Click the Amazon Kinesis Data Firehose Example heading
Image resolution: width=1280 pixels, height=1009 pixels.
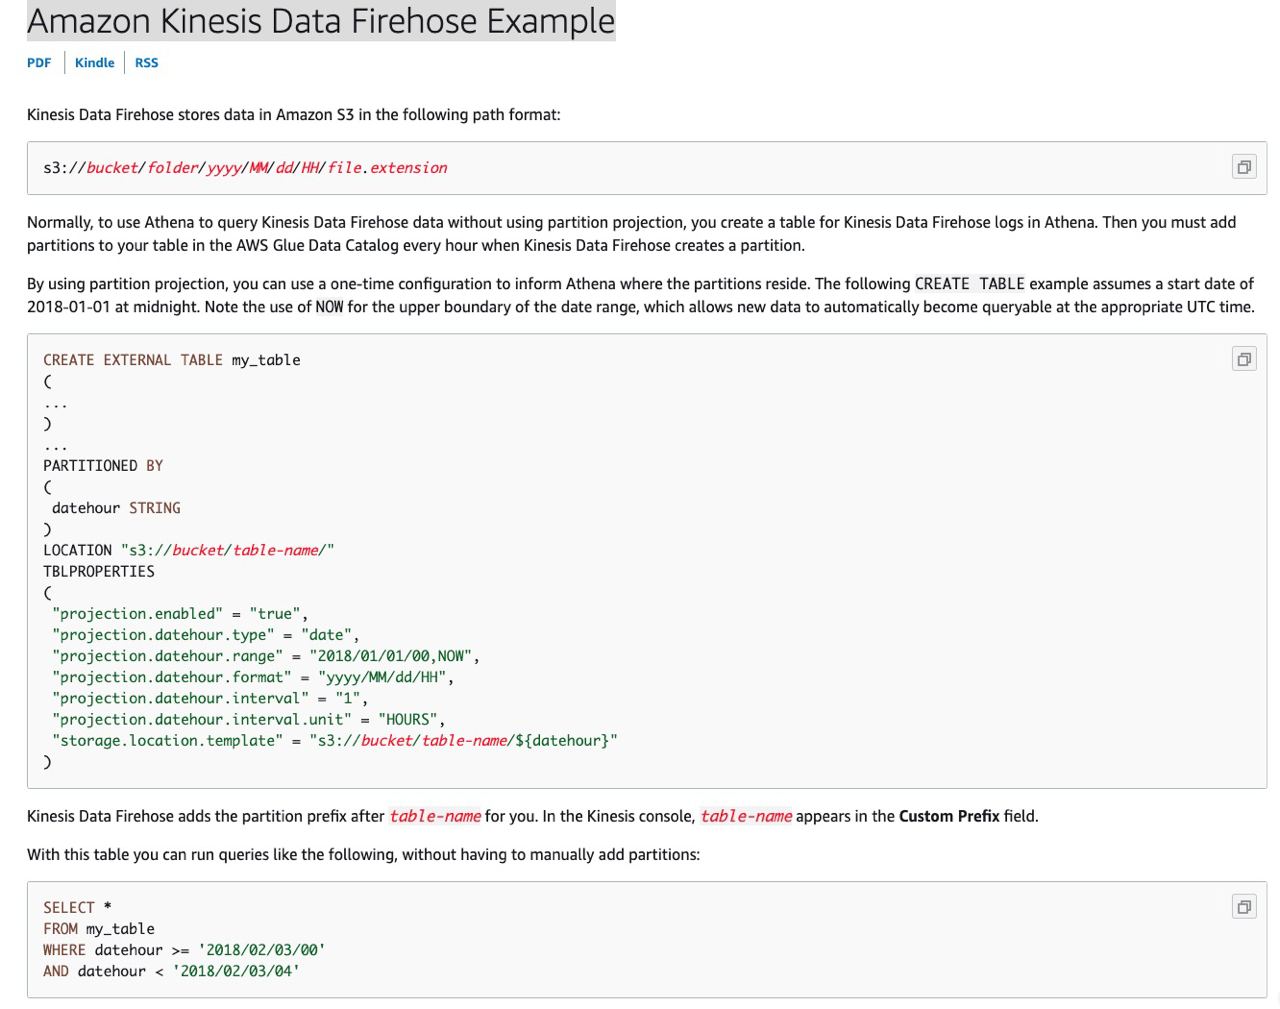pos(321,20)
